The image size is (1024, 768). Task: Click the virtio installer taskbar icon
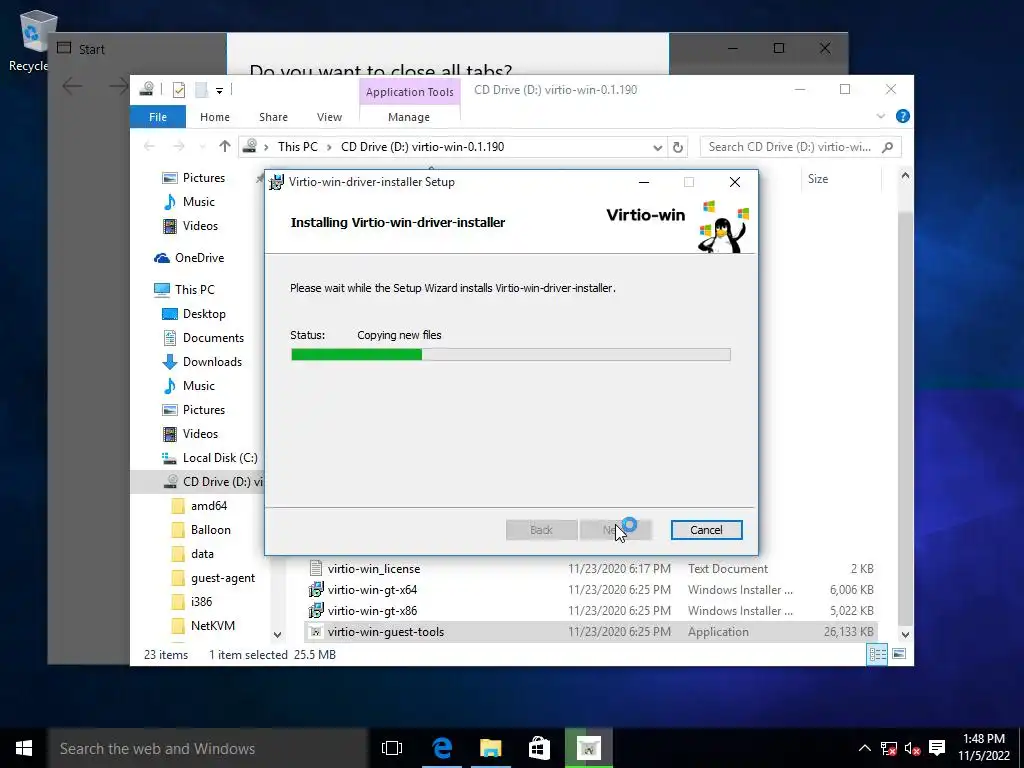[x=588, y=748]
